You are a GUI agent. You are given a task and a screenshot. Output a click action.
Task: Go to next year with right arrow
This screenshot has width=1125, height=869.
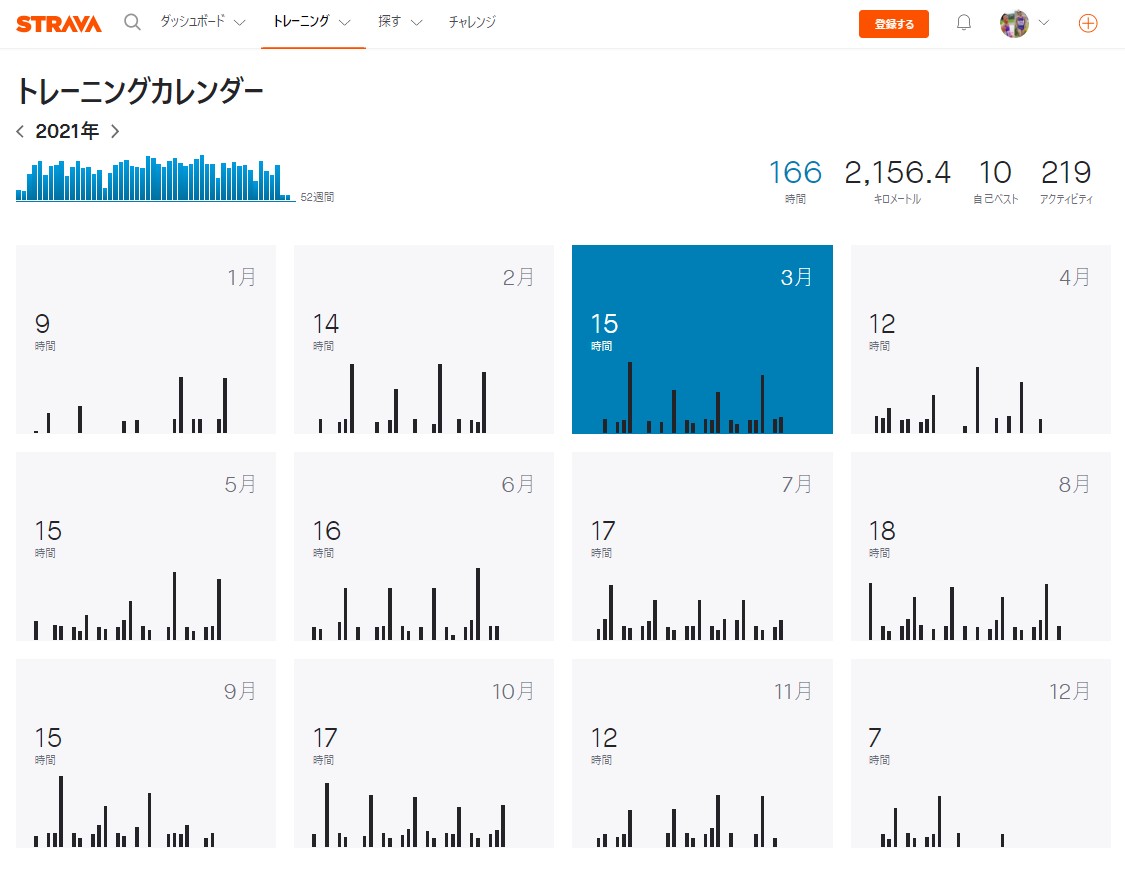tap(115, 131)
